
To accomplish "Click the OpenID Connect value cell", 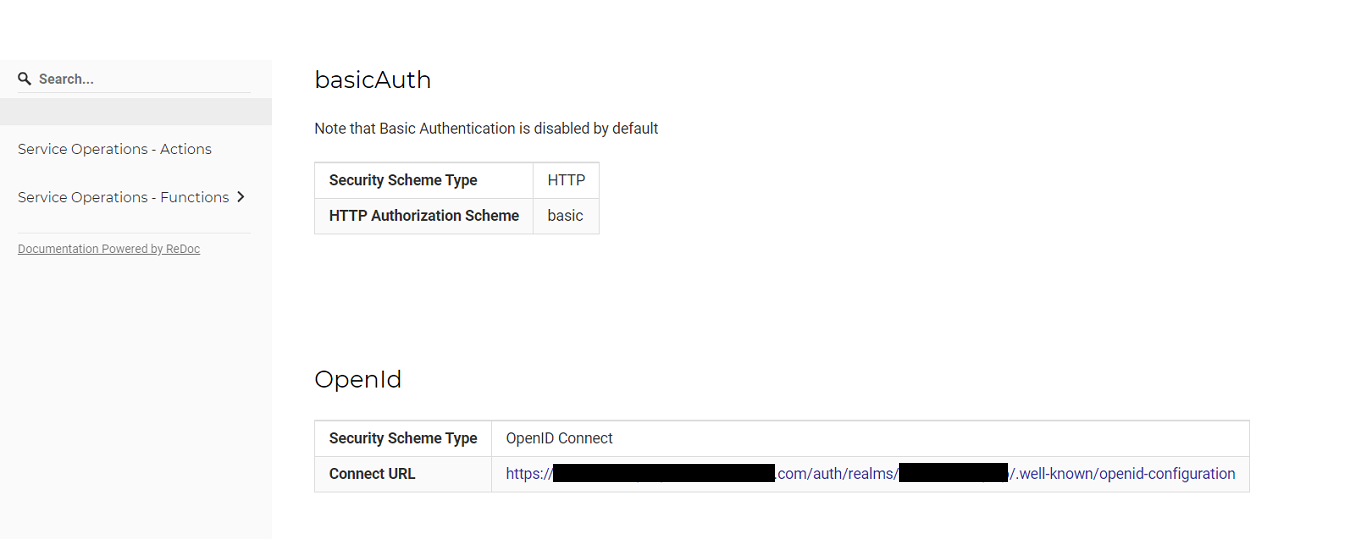I will tap(870, 438).
